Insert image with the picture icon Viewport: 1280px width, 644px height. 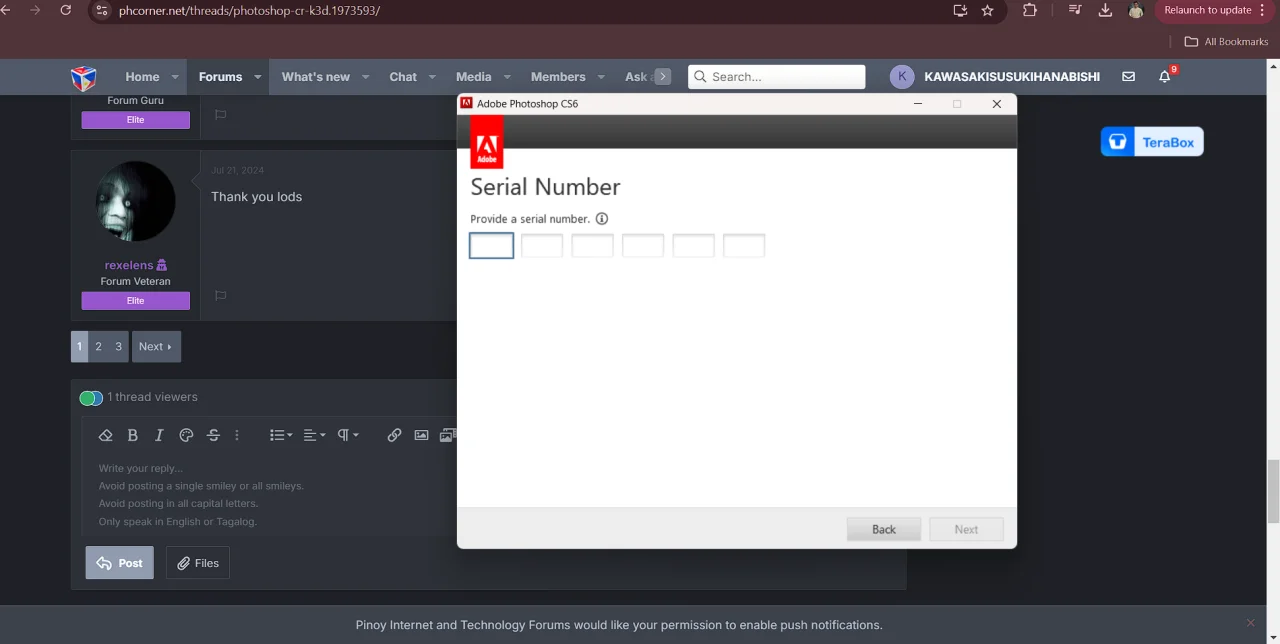(421, 435)
